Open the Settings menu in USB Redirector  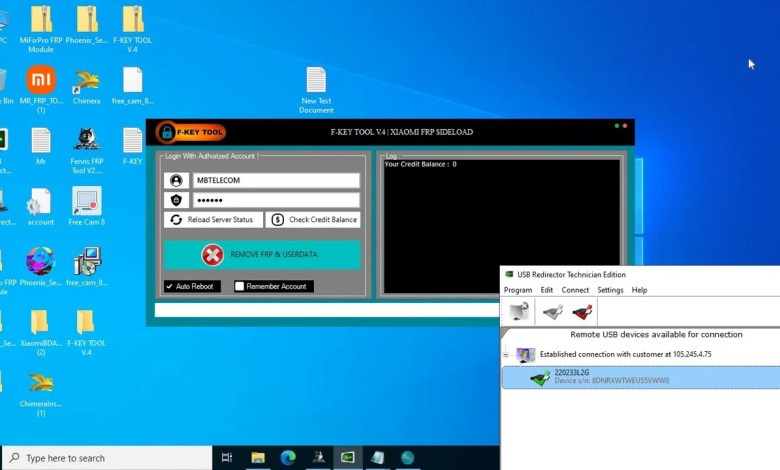(610, 290)
